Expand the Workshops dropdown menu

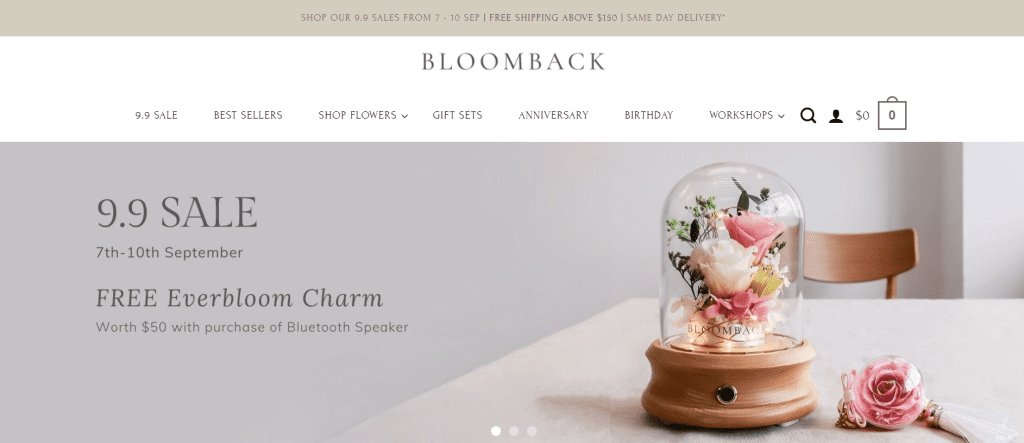746,115
